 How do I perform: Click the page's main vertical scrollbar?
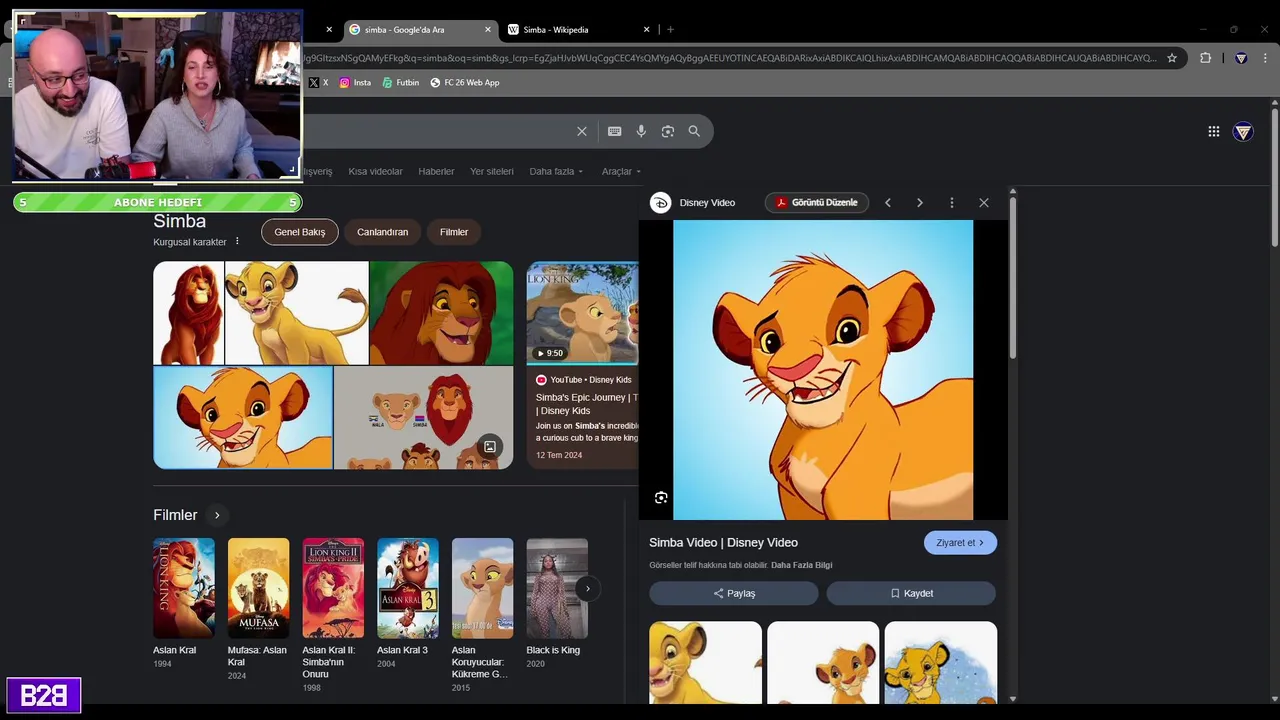(x=1274, y=176)
